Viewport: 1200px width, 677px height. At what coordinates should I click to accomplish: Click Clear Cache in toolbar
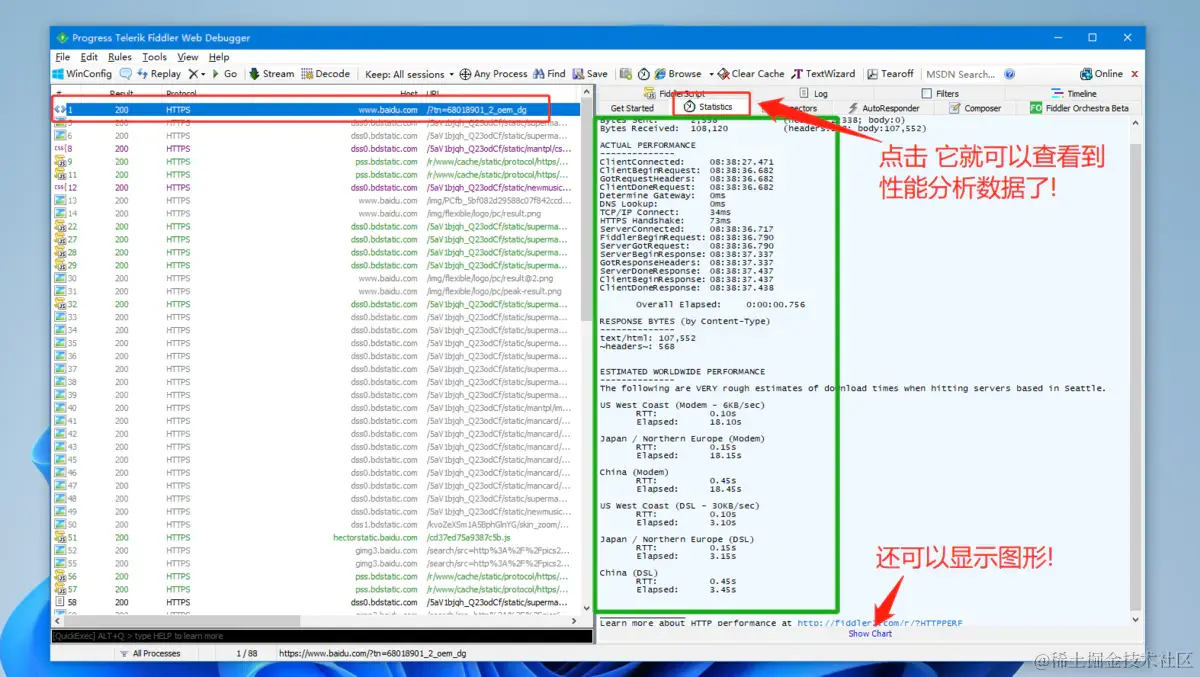(751, 74)
